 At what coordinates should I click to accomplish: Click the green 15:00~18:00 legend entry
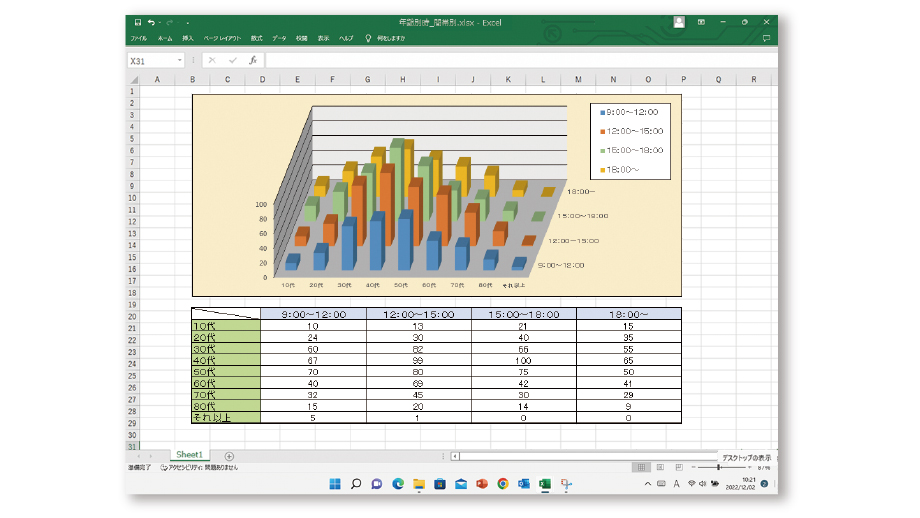pyautogui.click(x=631, y=151)
